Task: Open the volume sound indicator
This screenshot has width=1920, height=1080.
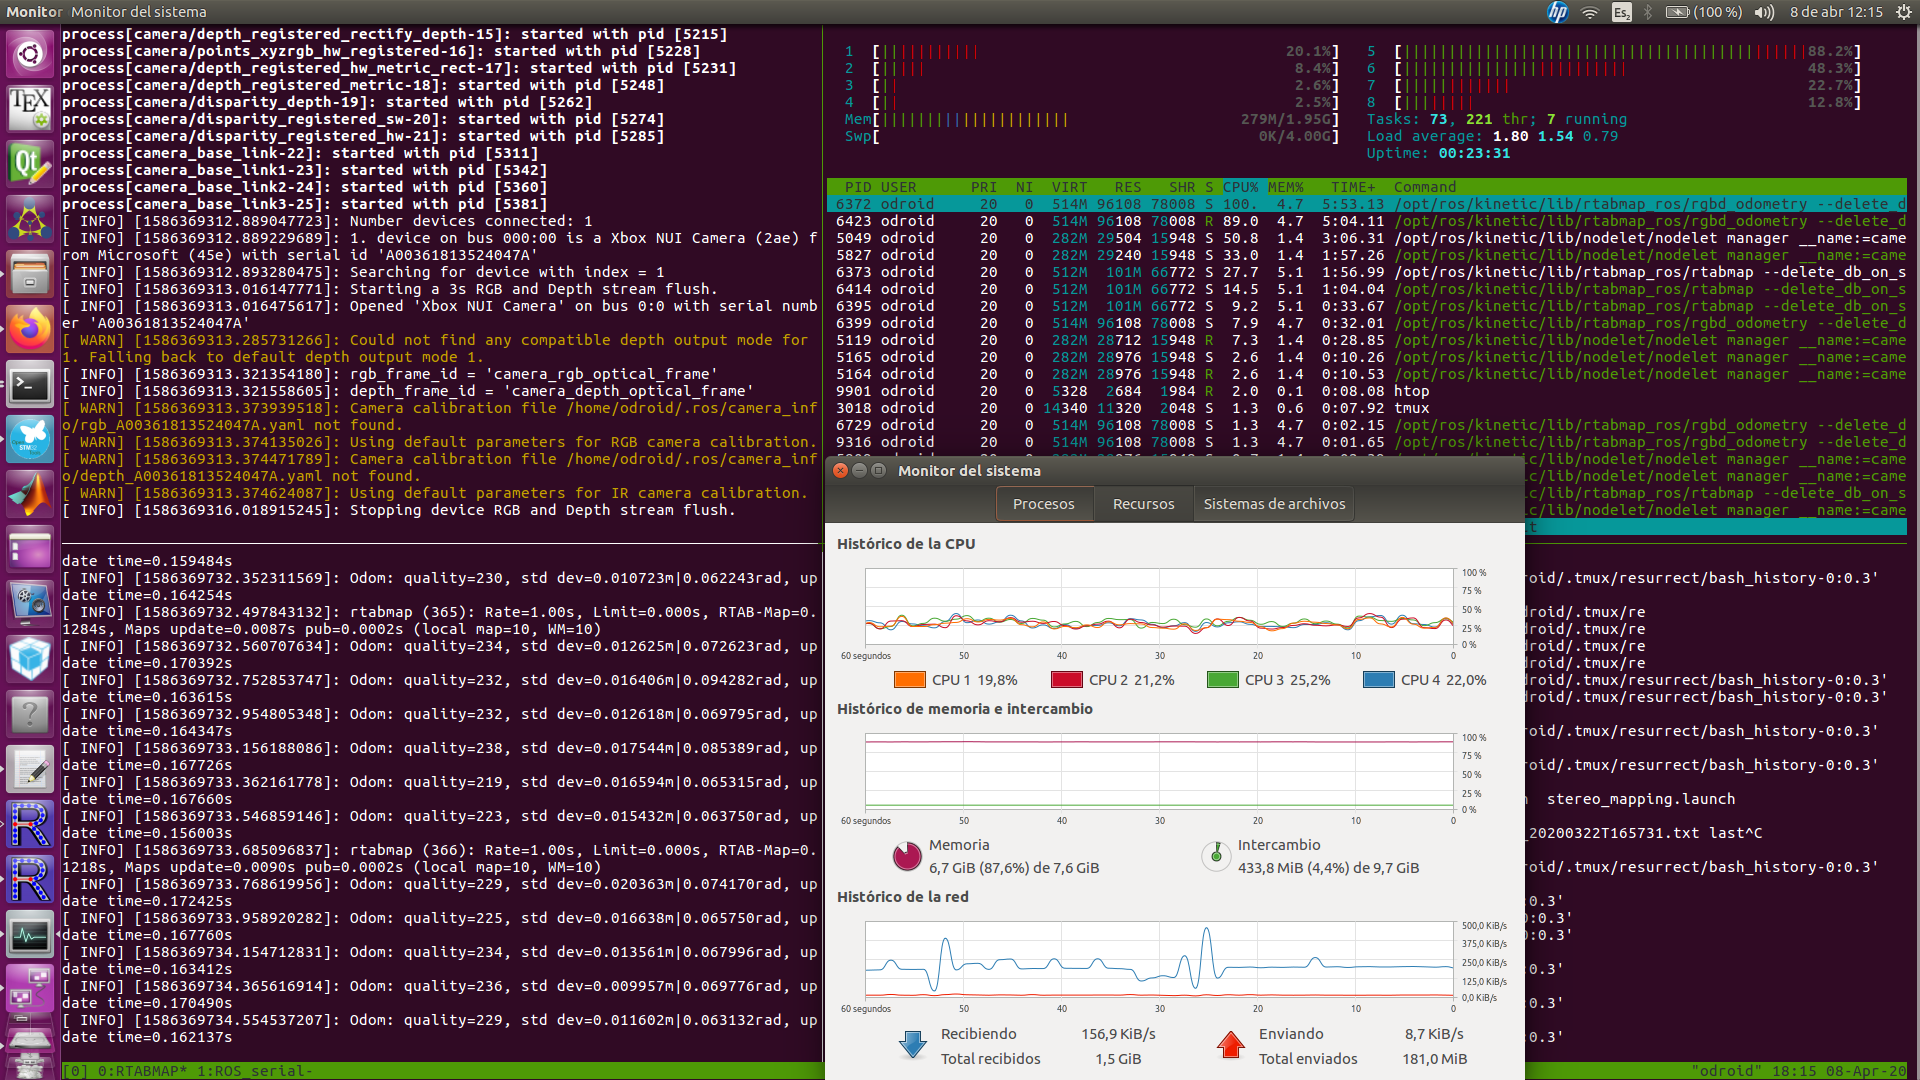Action: pos(1764,12)
